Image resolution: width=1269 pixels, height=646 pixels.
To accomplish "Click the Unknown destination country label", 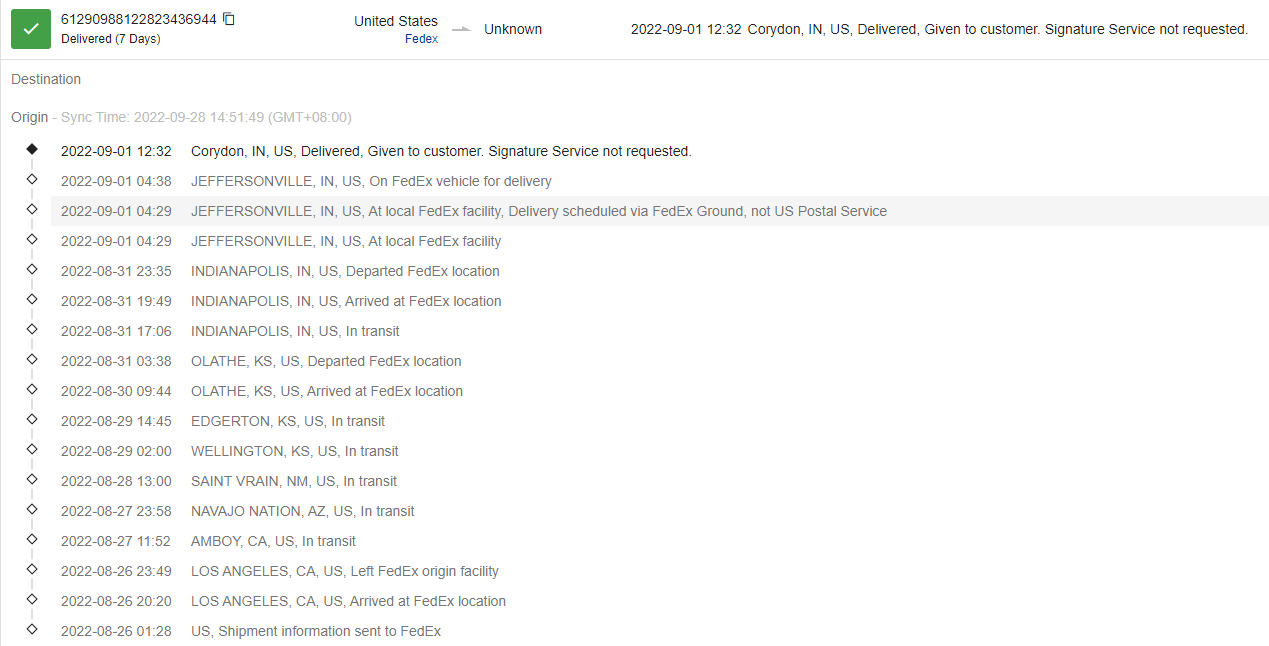I will coord(513,29).
